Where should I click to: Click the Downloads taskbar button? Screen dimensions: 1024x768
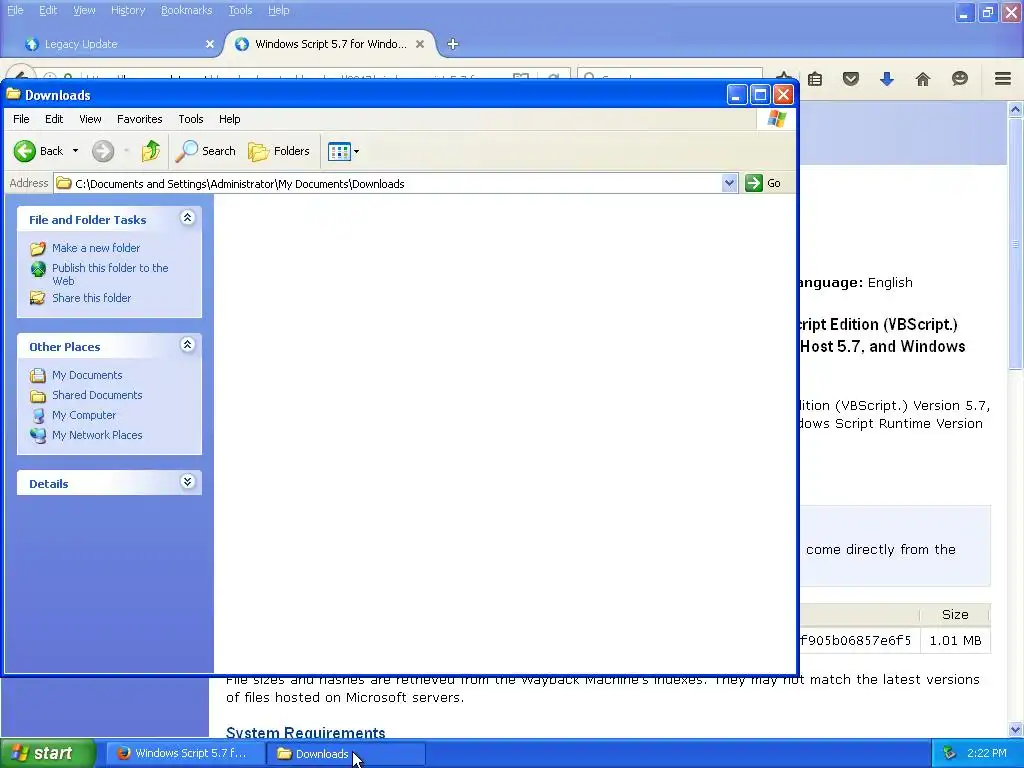pos(346,754)
